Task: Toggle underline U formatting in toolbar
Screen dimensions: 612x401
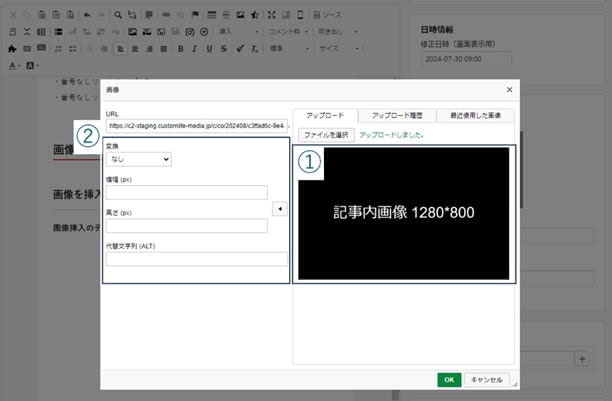Action: click(x=209, y=48)
